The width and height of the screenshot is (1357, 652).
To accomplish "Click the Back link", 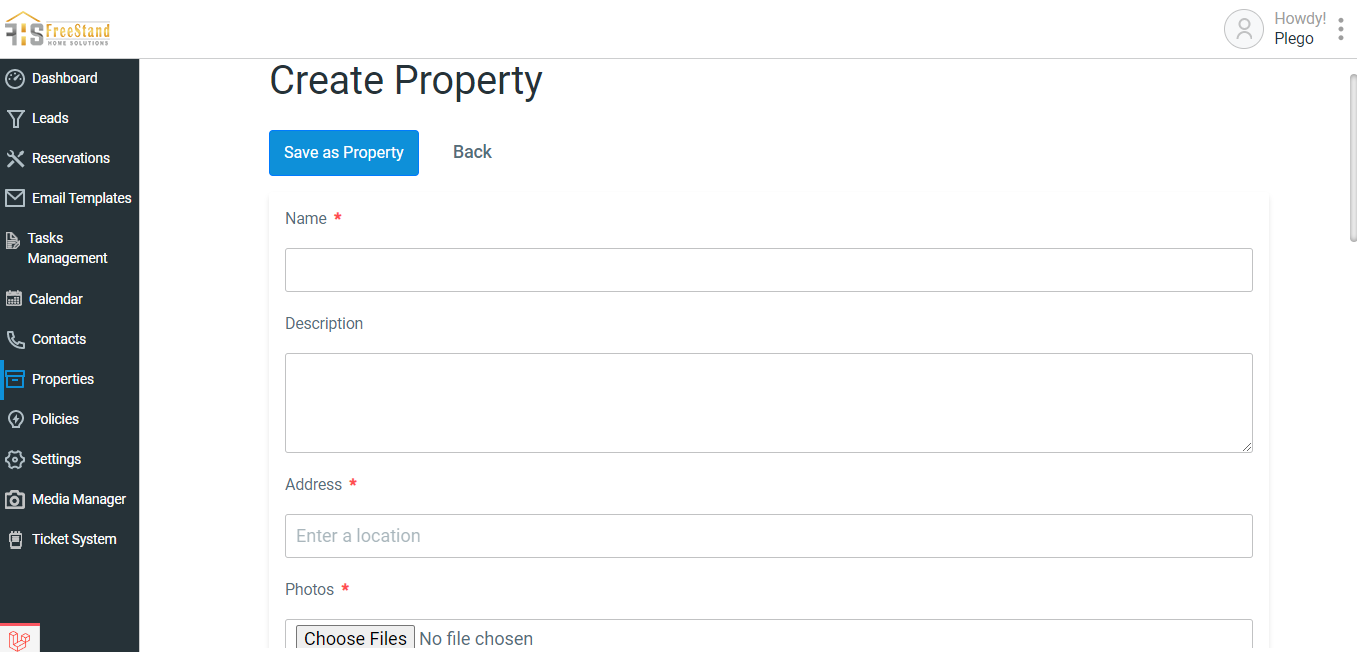I will pyautogui.click(x=472, y=152).
